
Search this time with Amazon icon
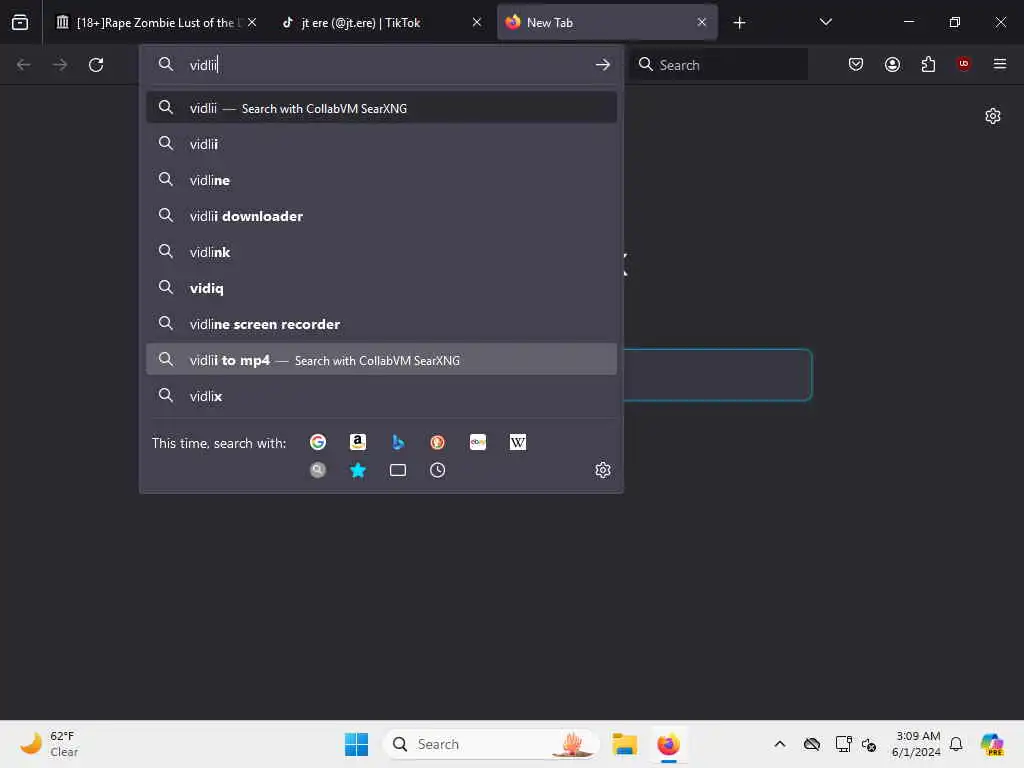pyautogui.click(x=357, y=442)
